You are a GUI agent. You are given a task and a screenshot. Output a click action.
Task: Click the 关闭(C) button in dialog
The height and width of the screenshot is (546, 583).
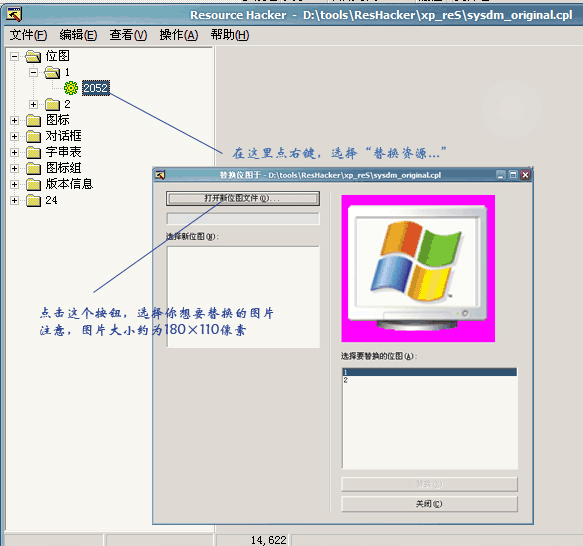point(429,504)
